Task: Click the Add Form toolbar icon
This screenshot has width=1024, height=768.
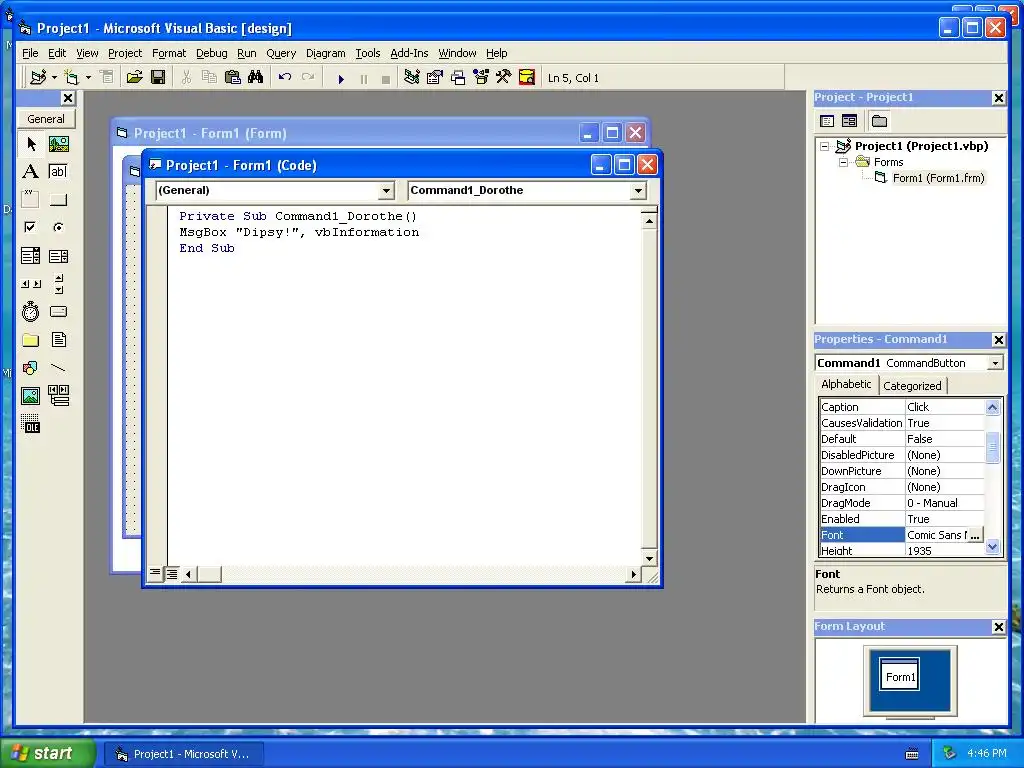Action: [x=71, y=78]
